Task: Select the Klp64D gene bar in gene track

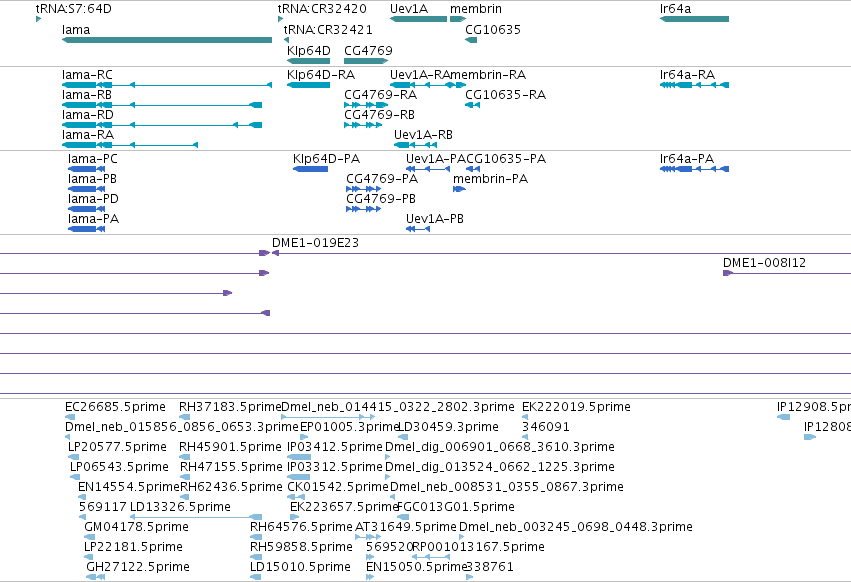Action: tap(308, 60)
